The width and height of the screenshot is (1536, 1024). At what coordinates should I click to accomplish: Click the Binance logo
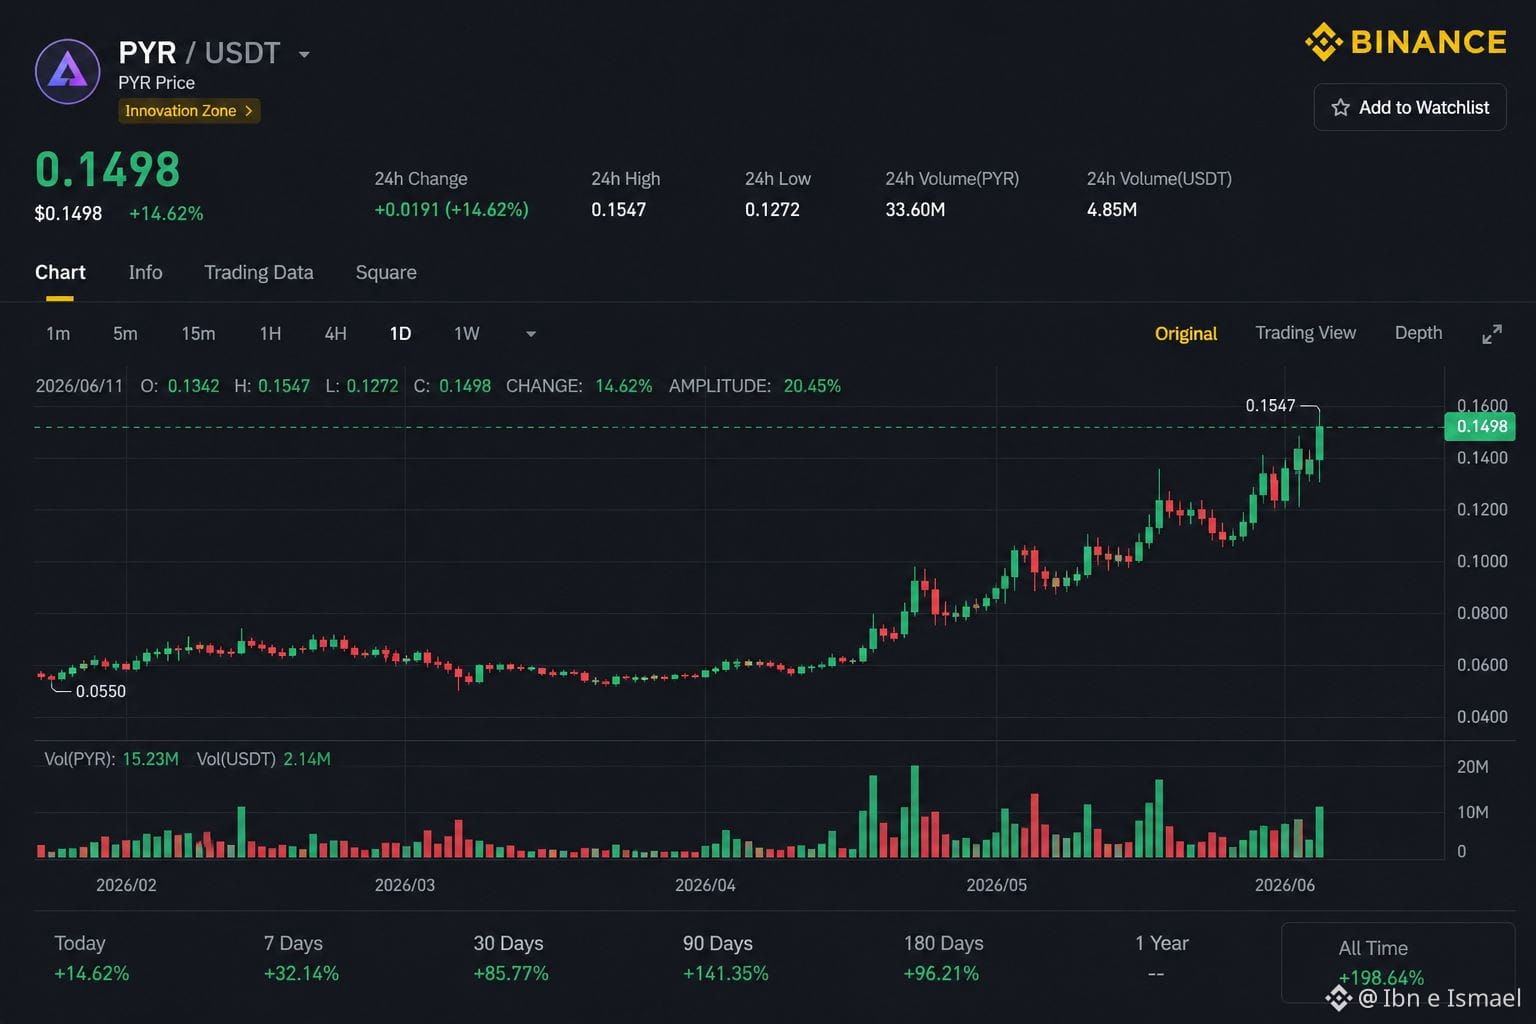tap(1406, 42)
